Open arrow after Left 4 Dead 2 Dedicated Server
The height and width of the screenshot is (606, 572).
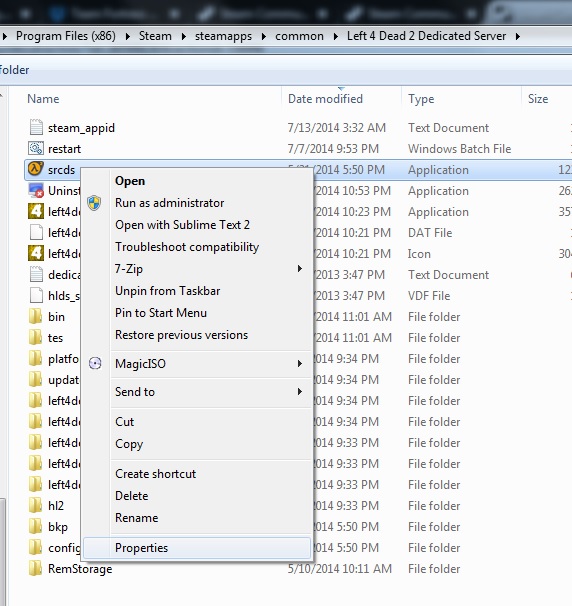click(518, 36)
